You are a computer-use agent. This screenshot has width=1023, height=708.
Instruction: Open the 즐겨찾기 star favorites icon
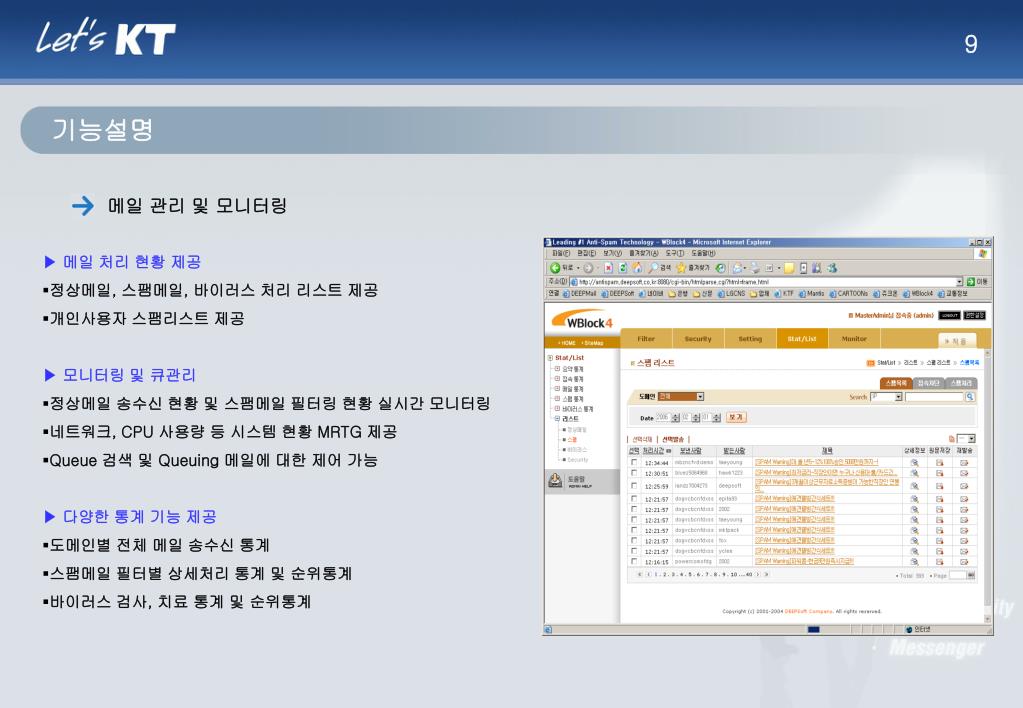(x=681, y=268)
